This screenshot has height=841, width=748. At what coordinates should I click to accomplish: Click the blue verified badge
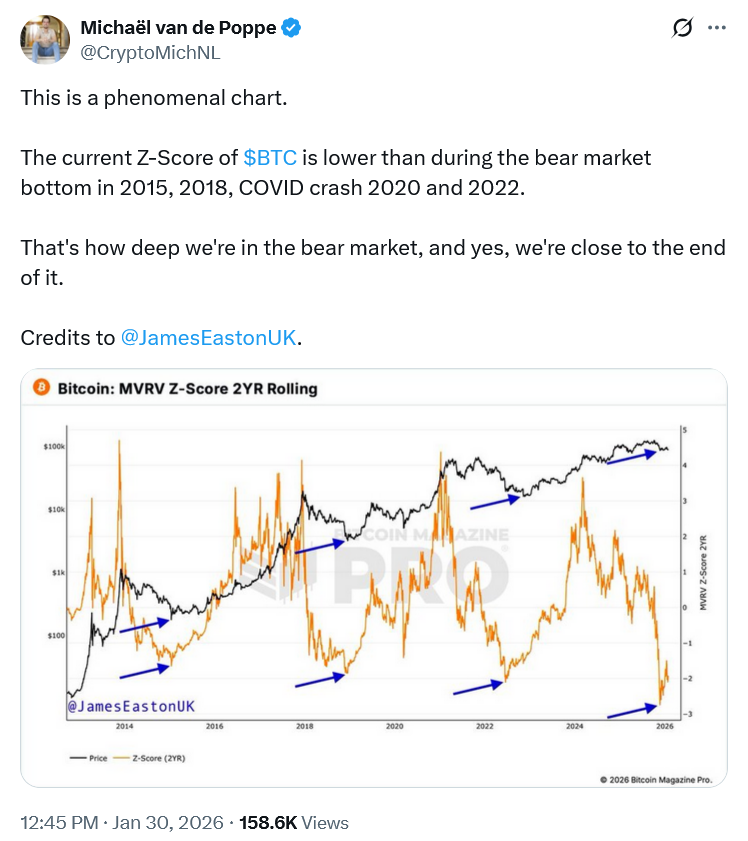pyautogui.click(x=291, y=29)
